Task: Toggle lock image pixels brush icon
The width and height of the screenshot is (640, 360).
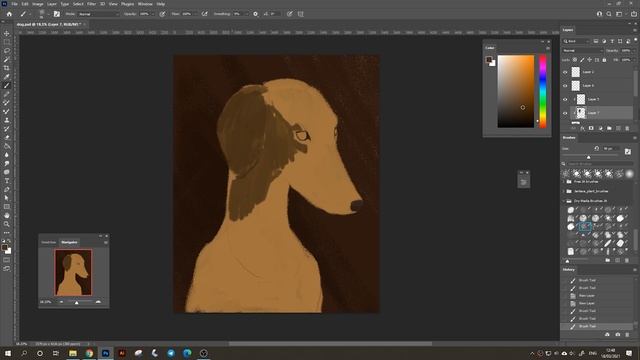Action: 582,60
